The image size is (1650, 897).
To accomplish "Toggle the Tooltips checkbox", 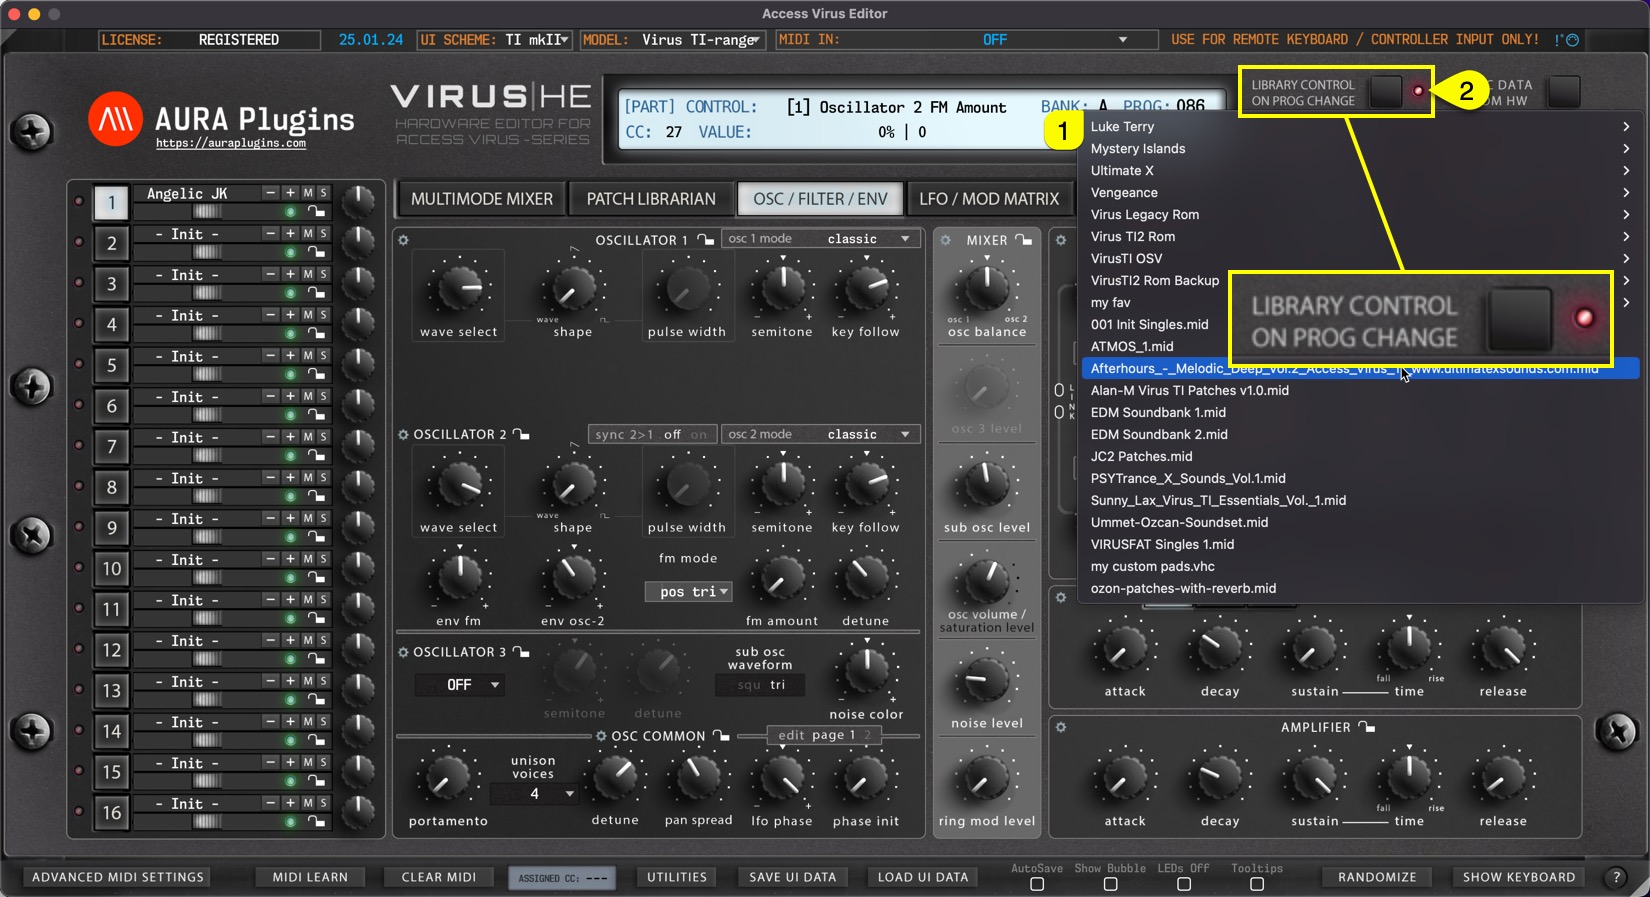I will (x=1257, y=884).
